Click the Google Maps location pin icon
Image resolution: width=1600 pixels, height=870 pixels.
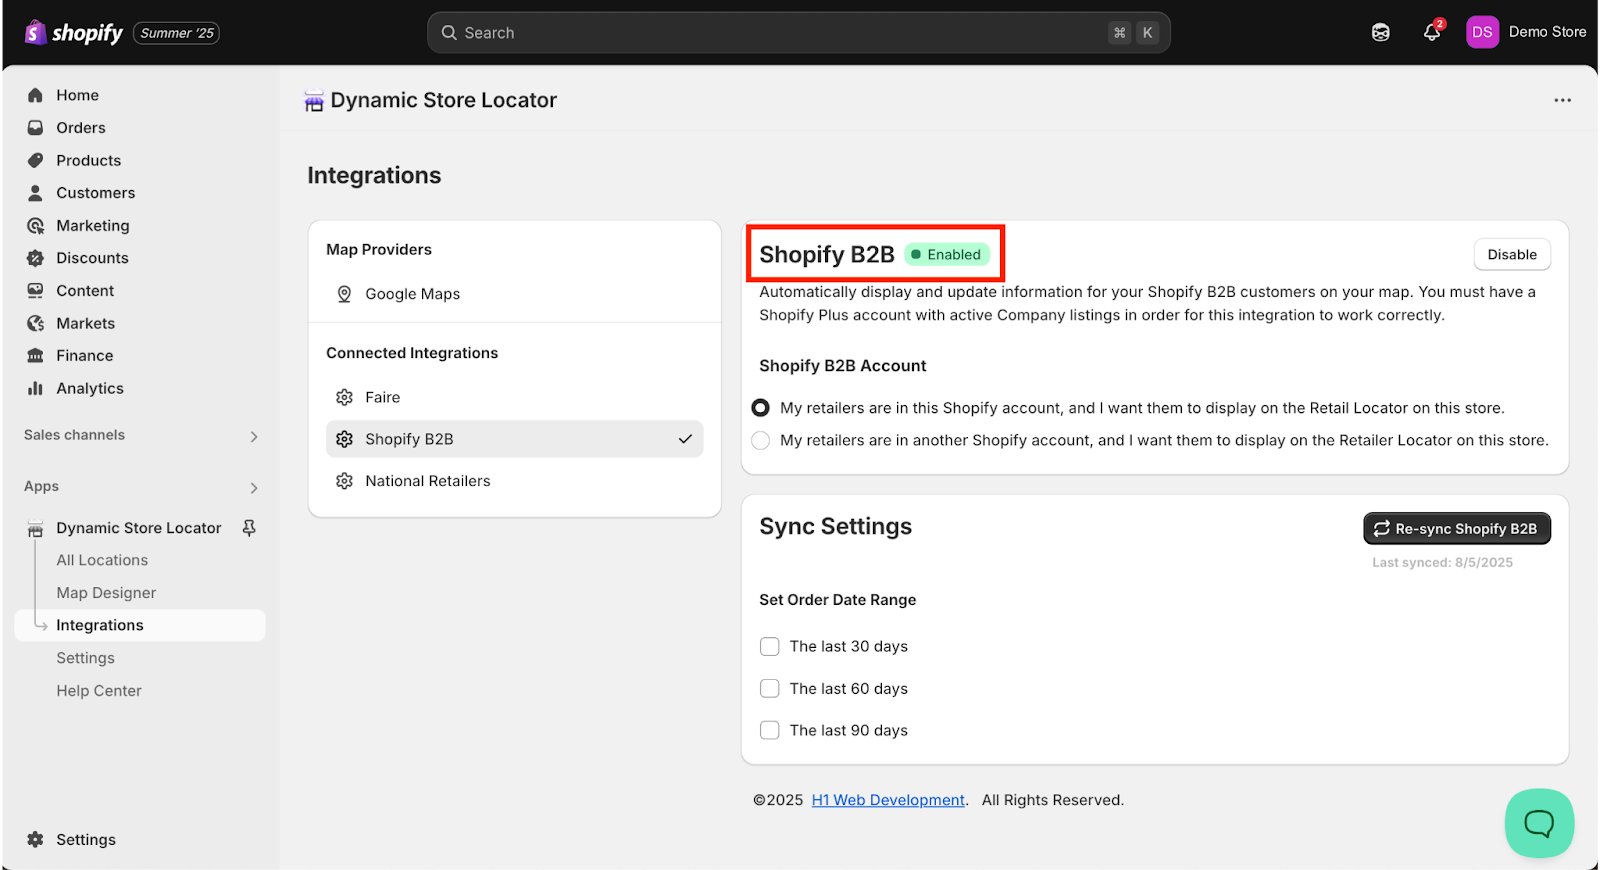coord(344,294)
